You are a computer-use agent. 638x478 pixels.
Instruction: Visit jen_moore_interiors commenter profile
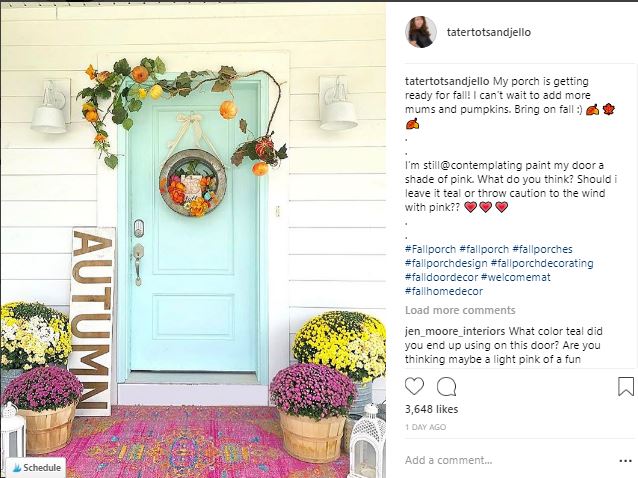455,332
